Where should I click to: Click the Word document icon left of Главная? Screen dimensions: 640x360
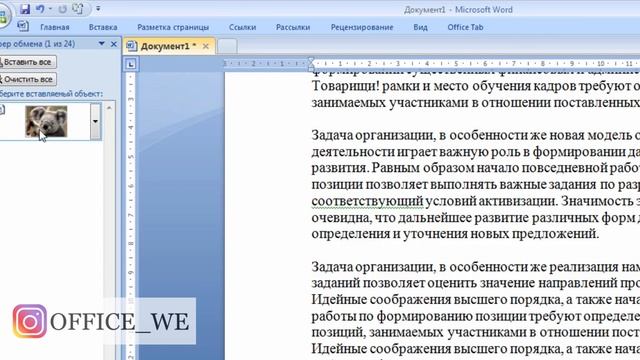coord(23,27)
